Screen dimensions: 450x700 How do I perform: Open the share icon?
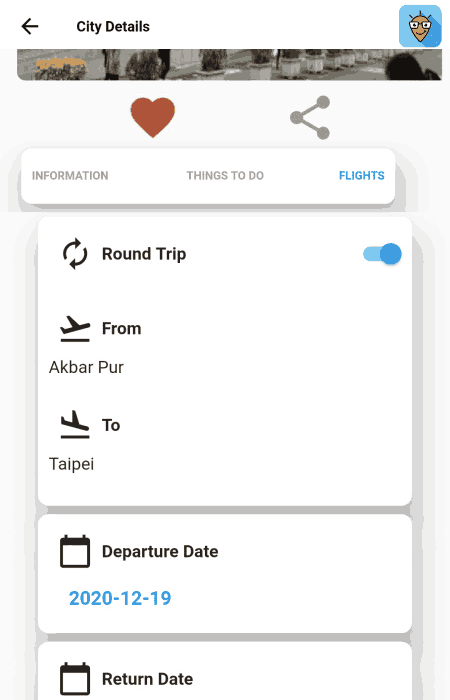click(310, 118)
